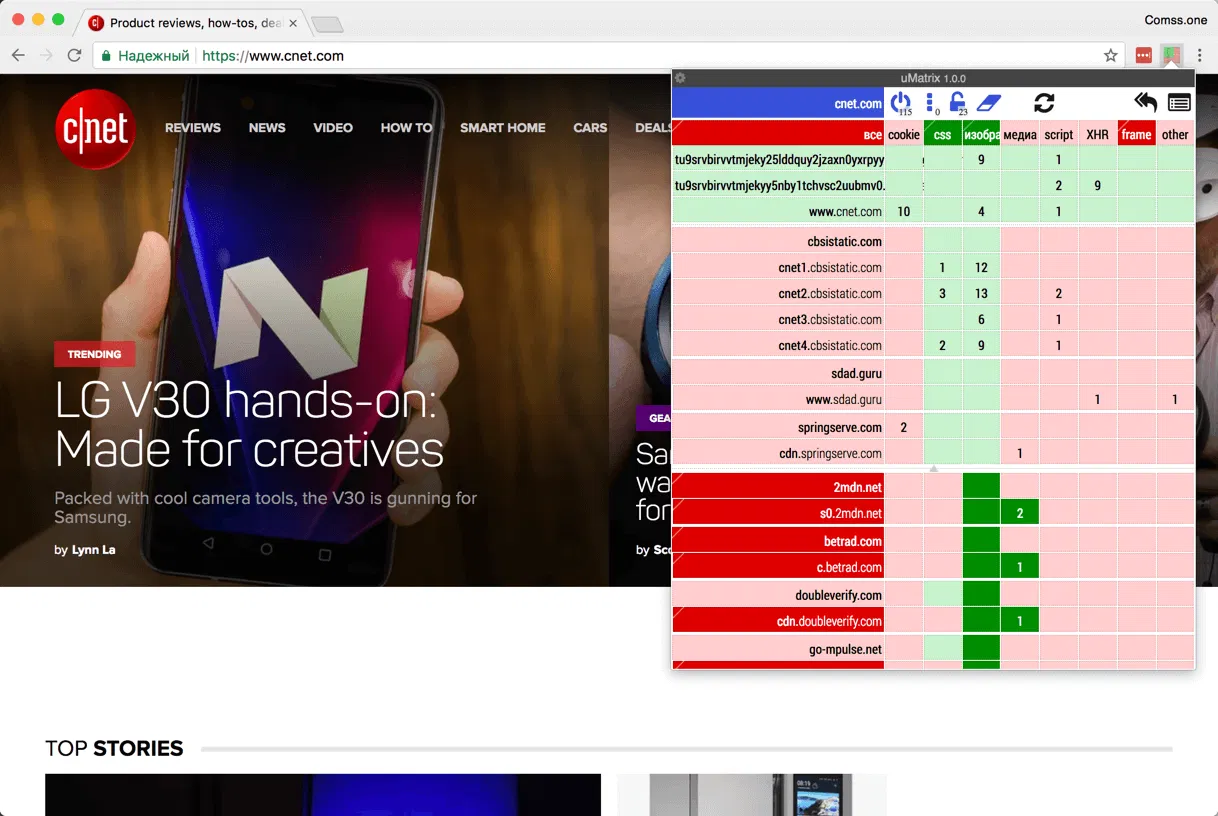This screenshot has width=1218, height=816.
Task: Click cnet2.cbsistatic.com image cell showing 13
Action: (x=981, y=293)
